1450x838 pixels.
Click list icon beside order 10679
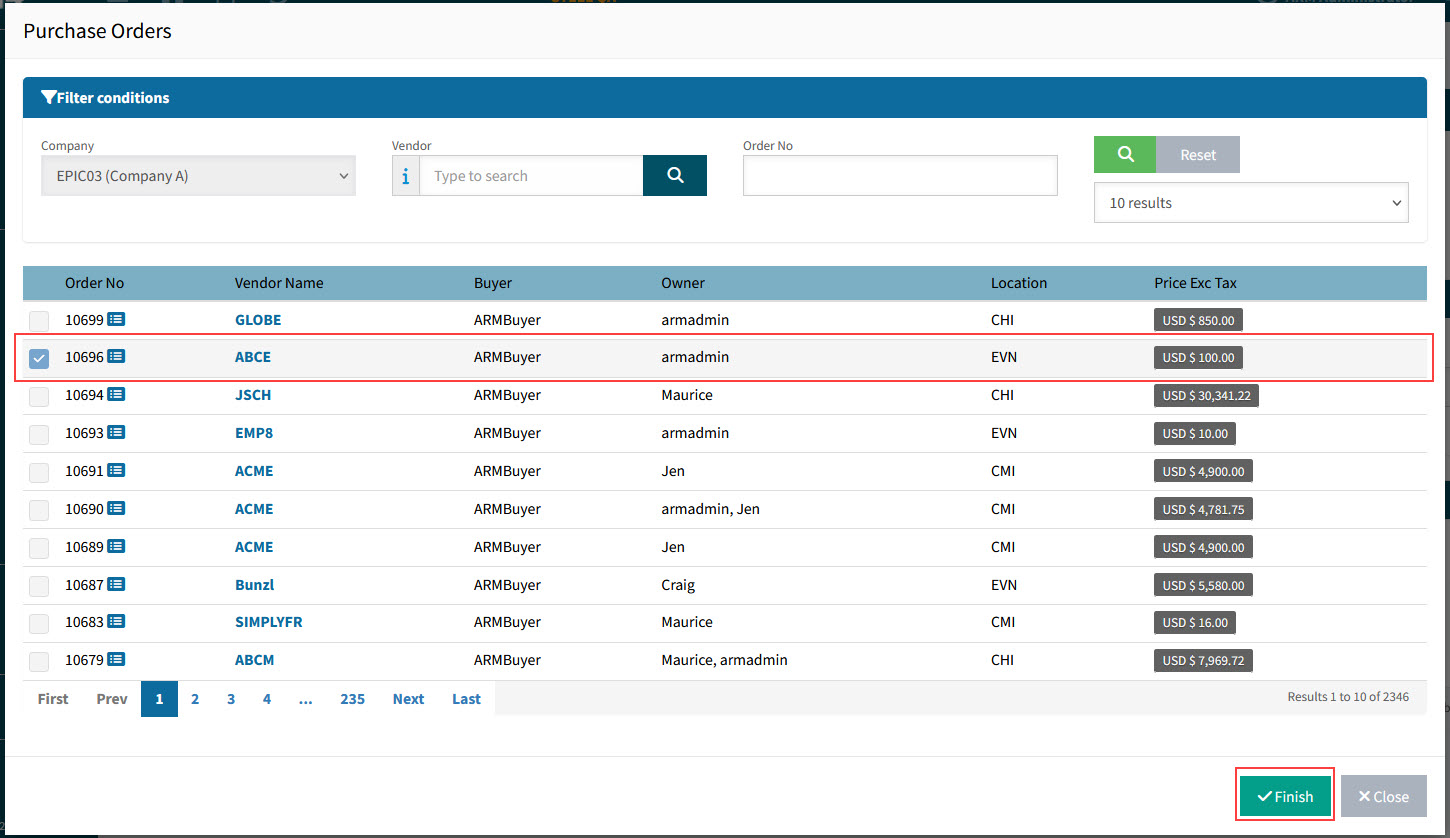pos(116,660)
